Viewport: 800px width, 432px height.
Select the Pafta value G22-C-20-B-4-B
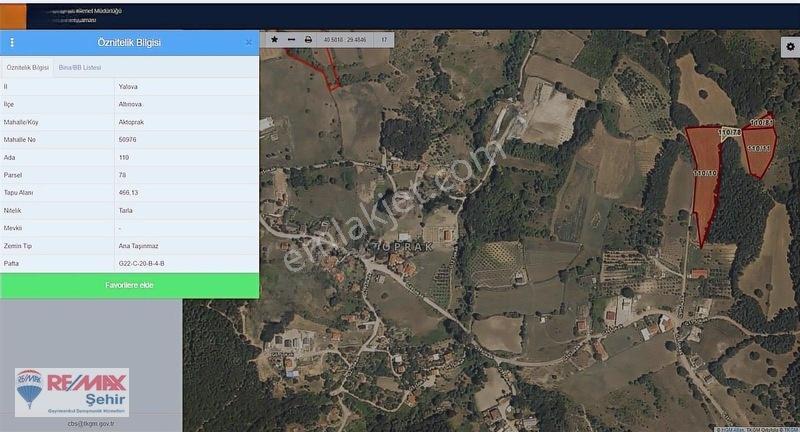141,264
